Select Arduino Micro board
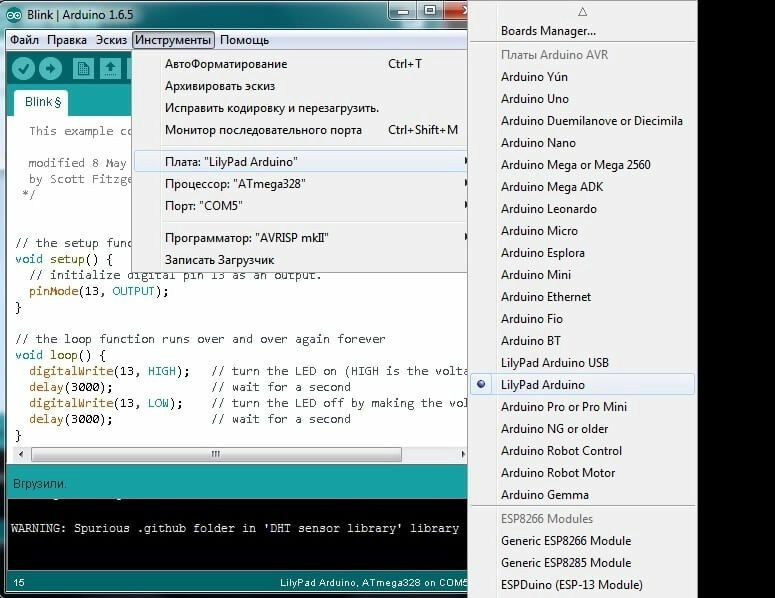 (x=583, y=231)
